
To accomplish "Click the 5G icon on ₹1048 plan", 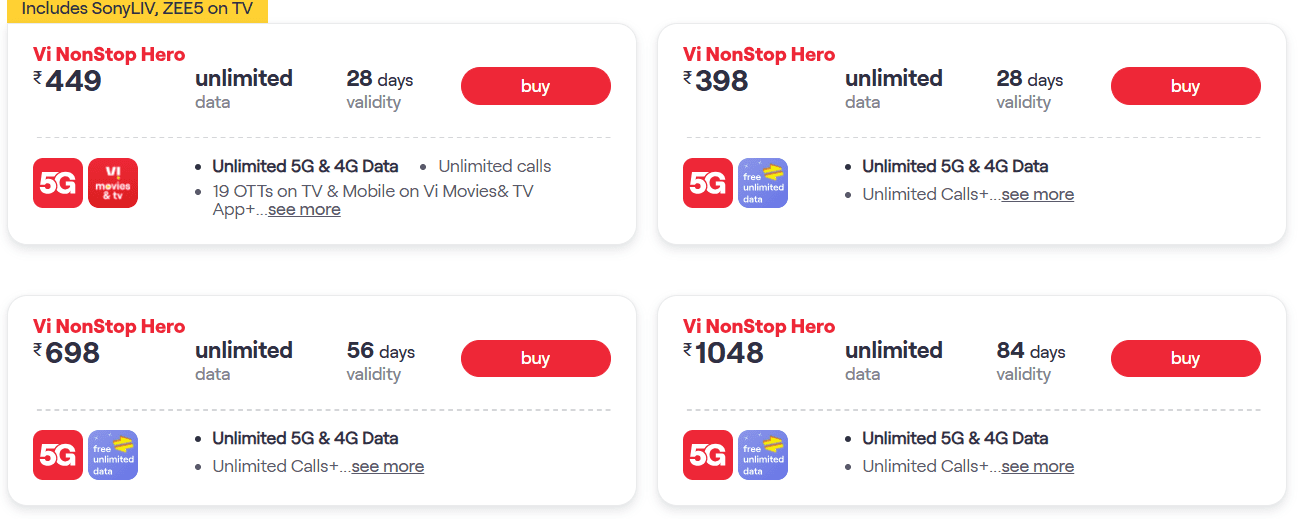I will click(708, 455).
